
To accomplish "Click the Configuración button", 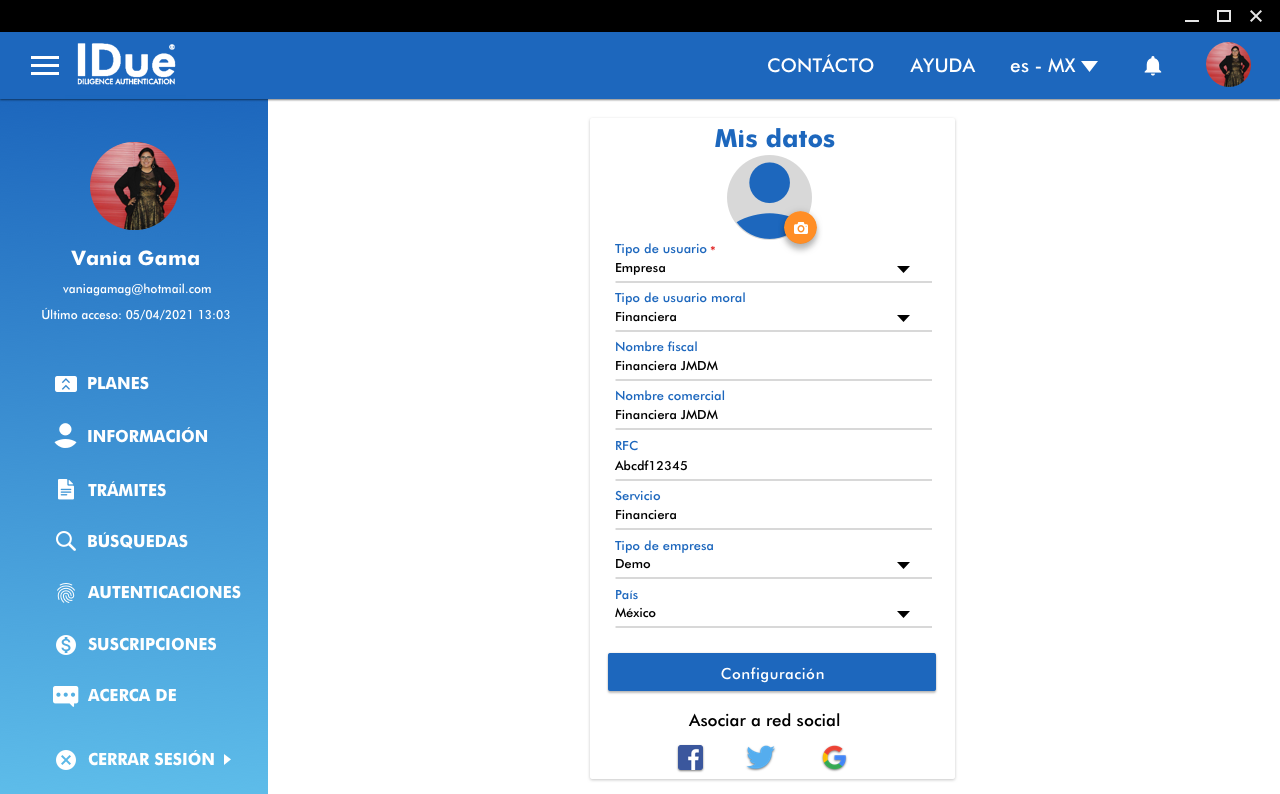I will 772,673.
